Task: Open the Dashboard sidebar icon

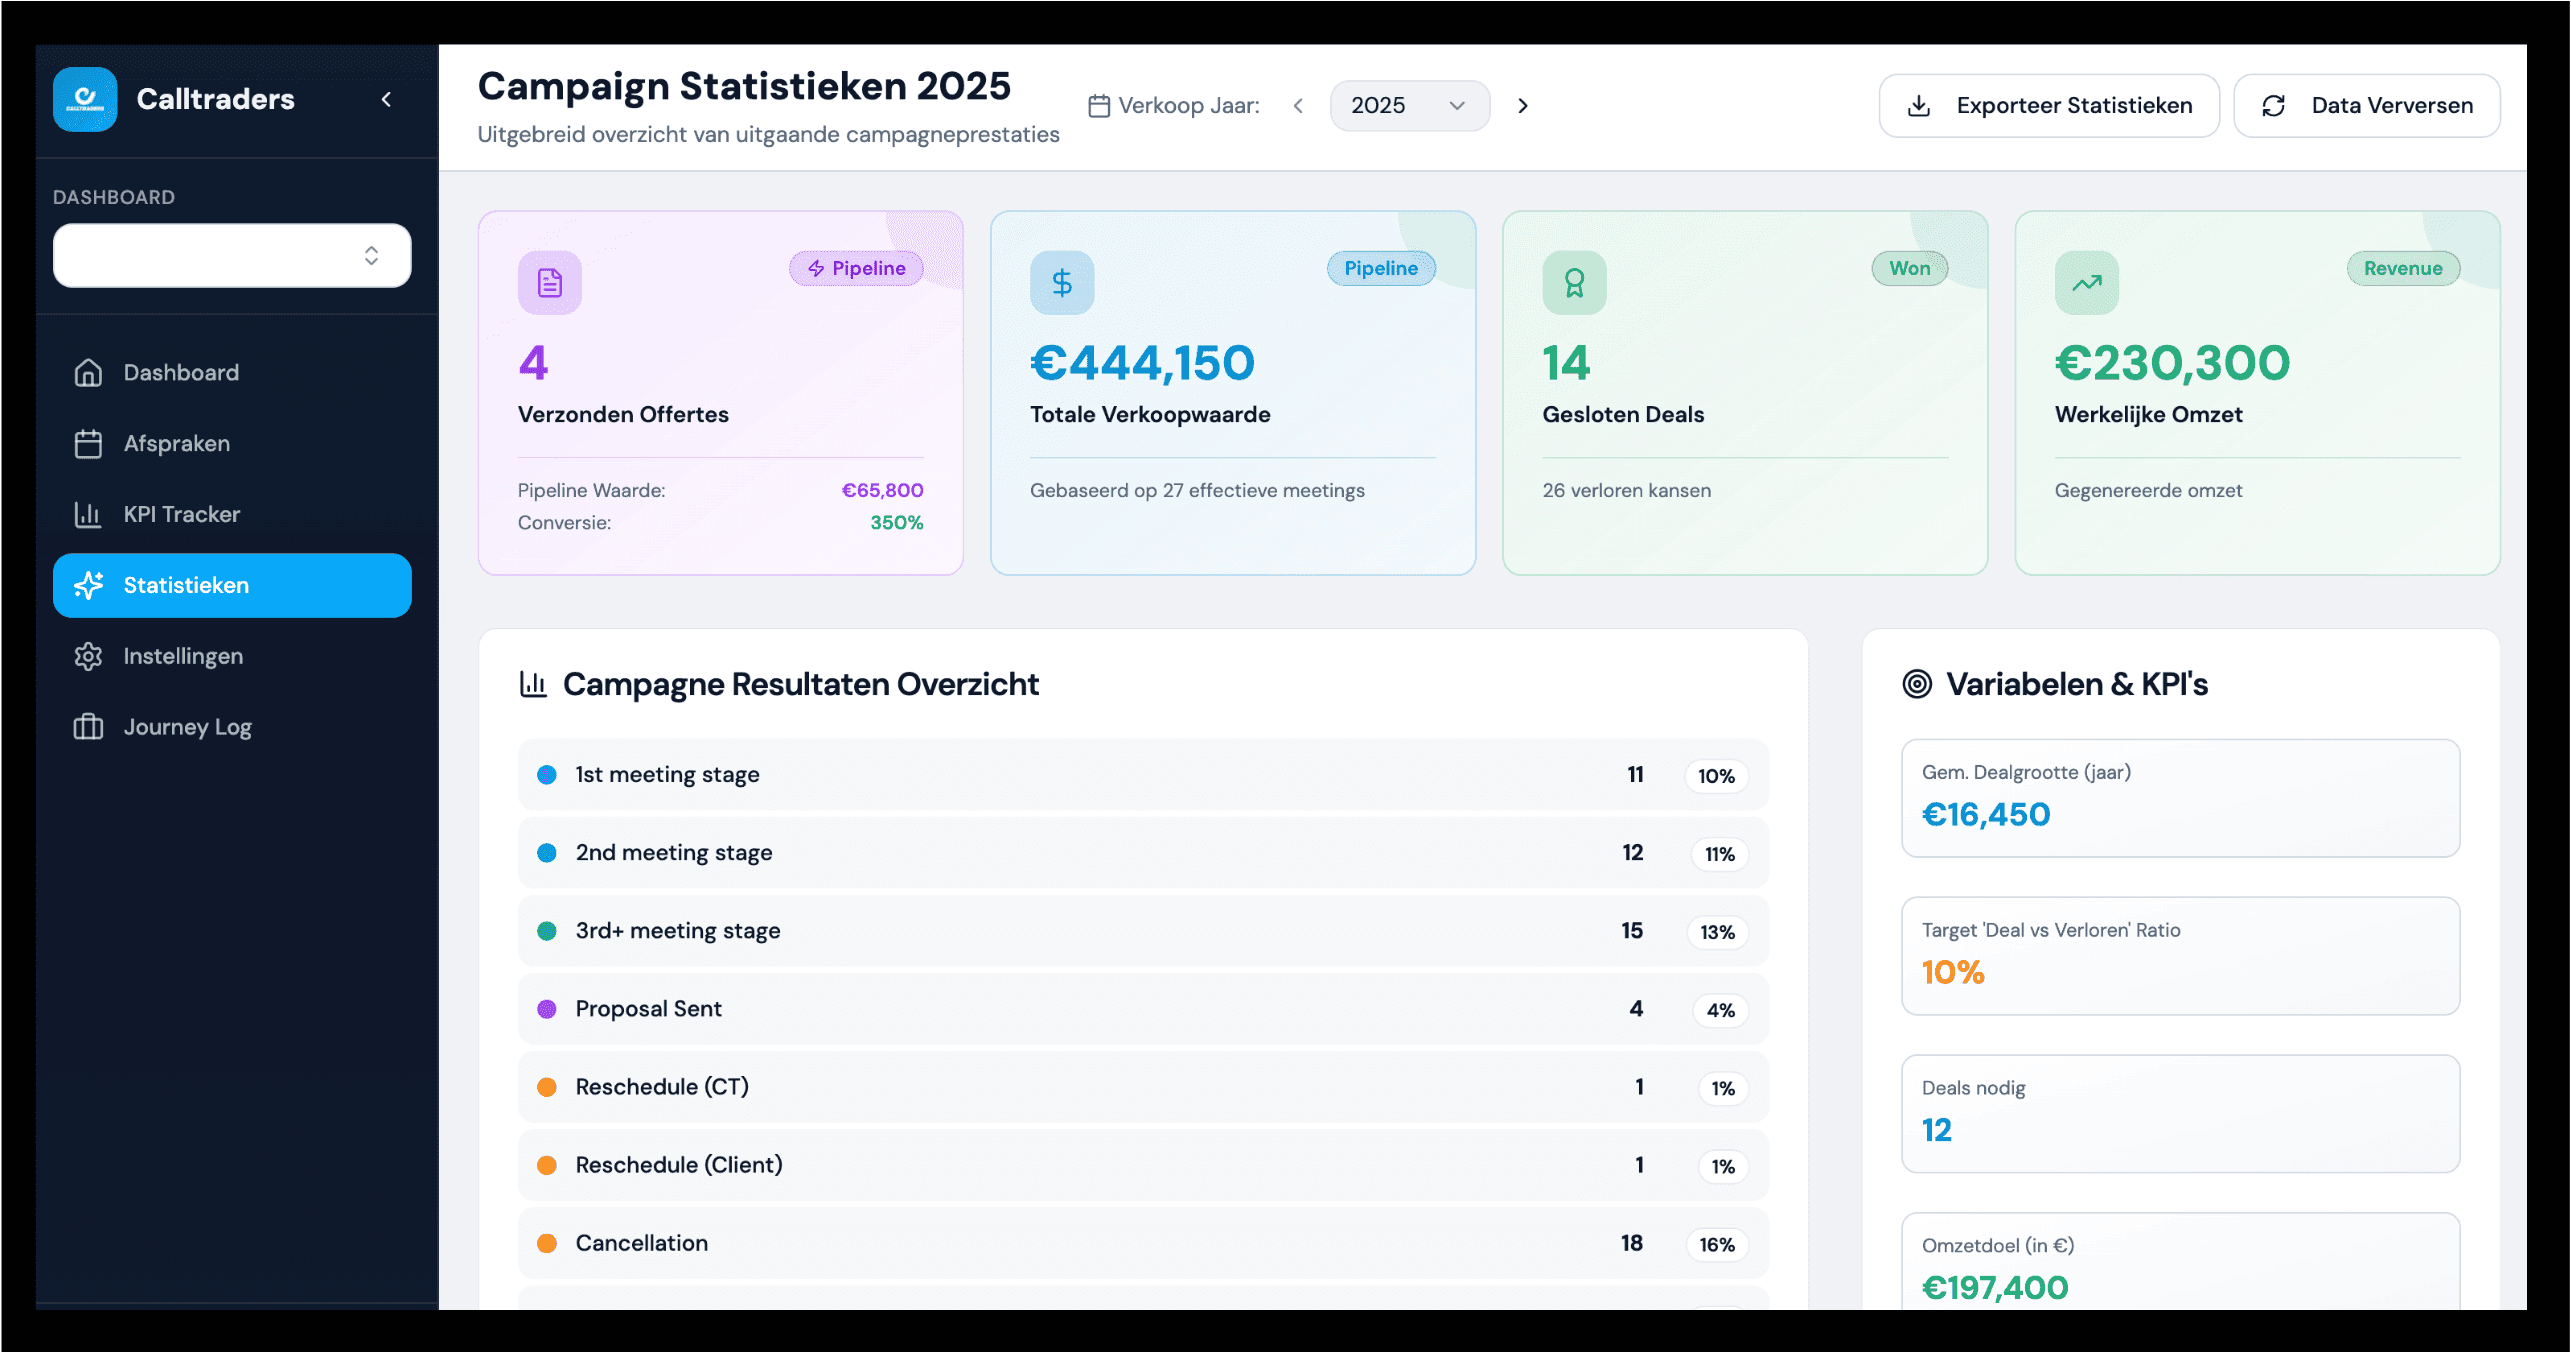Action: (88, 372)
